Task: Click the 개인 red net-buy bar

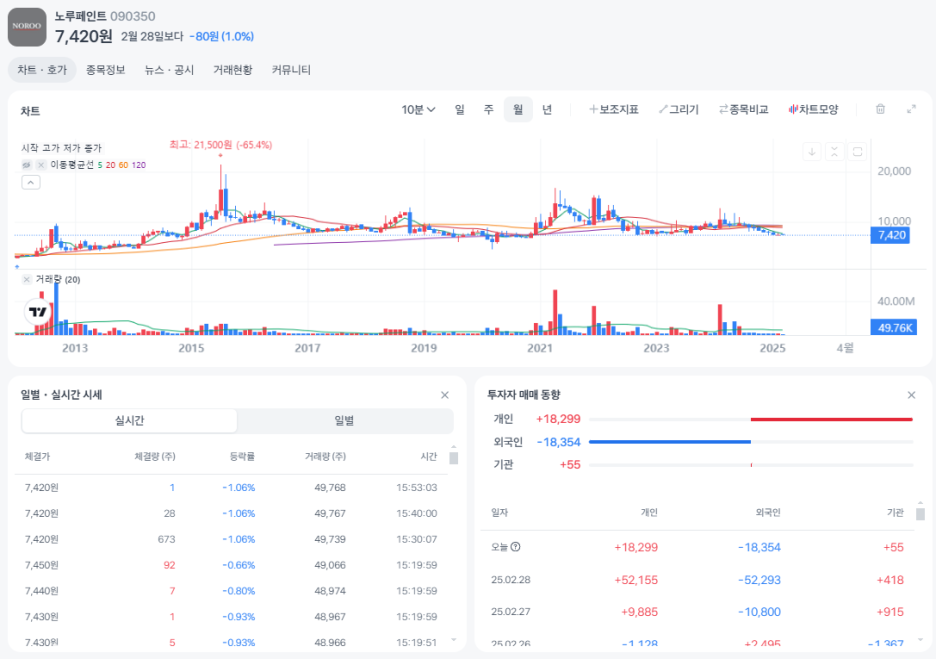Action: pyautogui.click(x=832, y=420)
